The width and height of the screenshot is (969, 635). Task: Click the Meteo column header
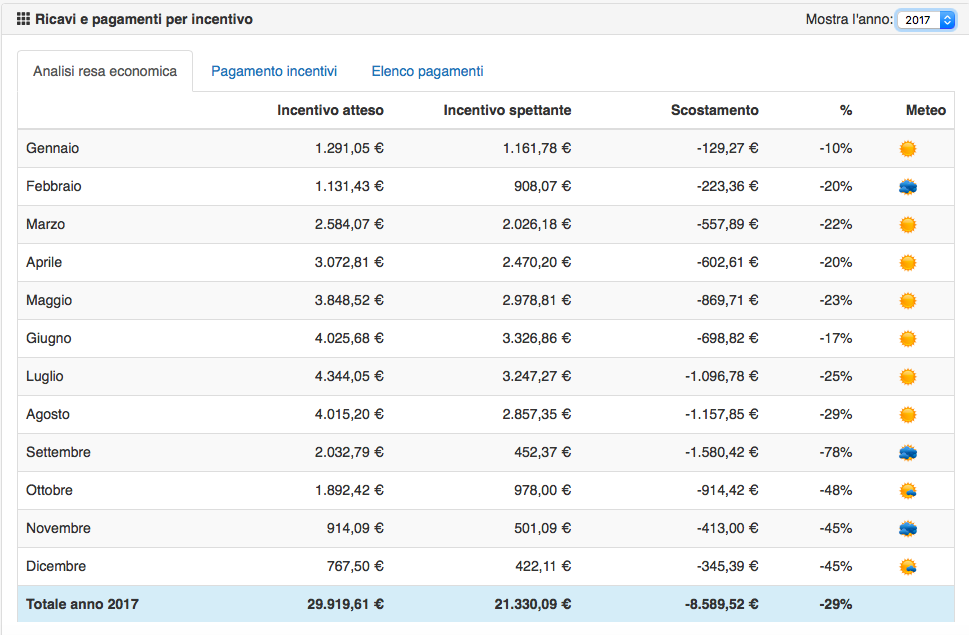(925, 110)
